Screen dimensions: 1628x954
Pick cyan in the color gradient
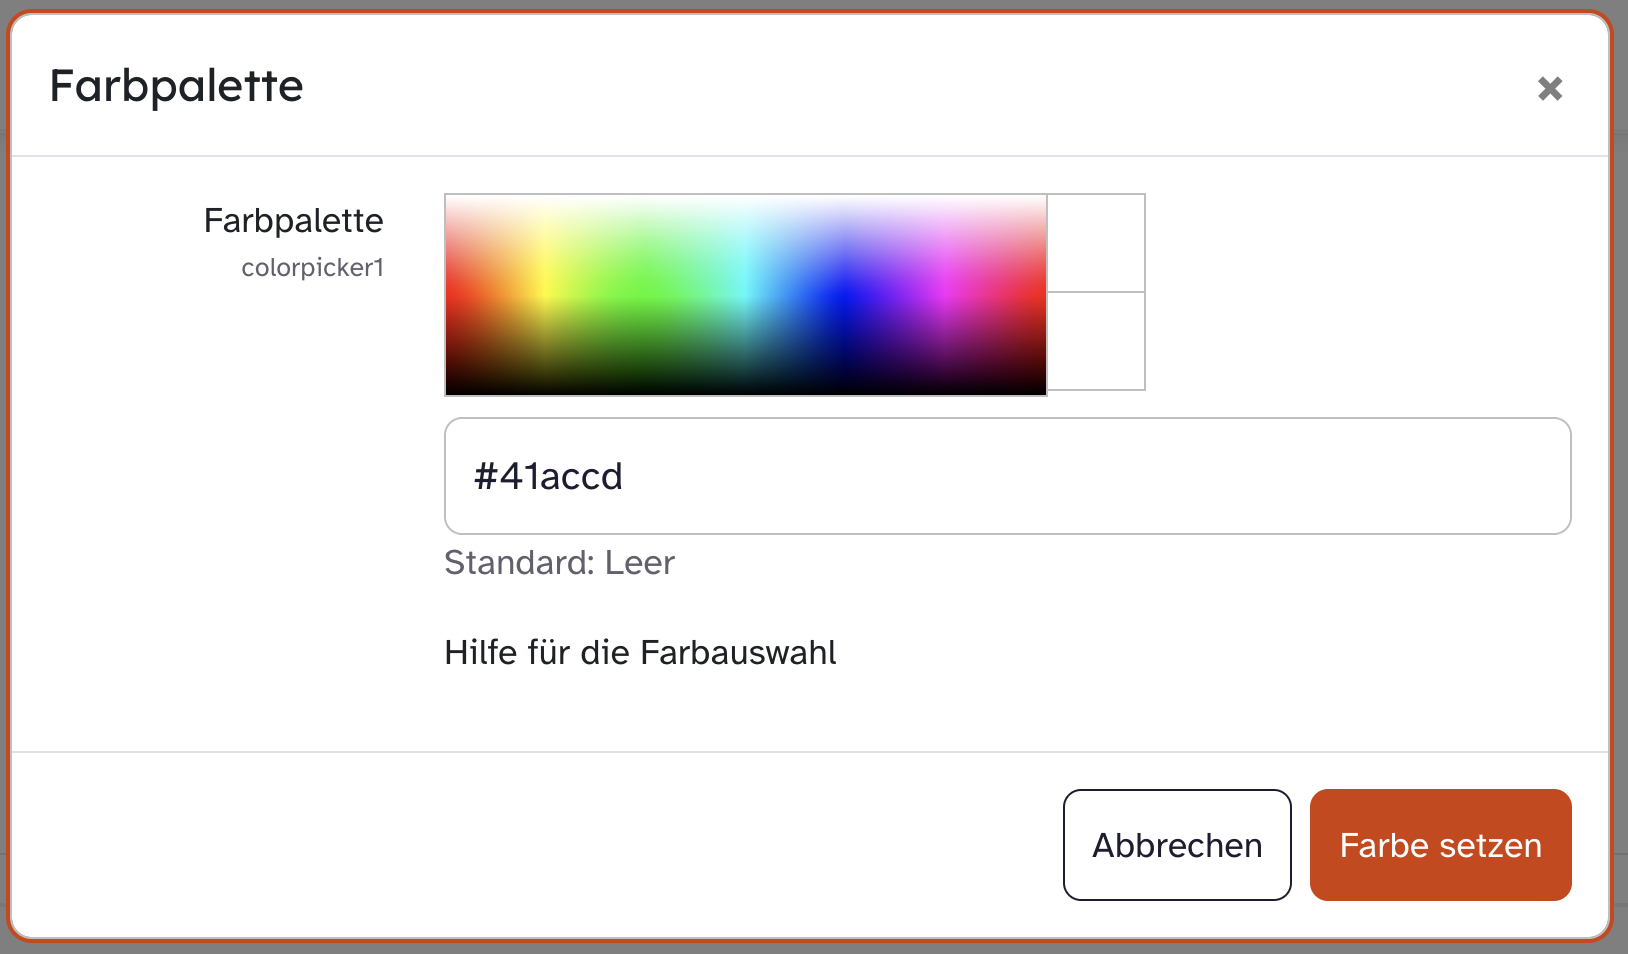pos(745,290)
